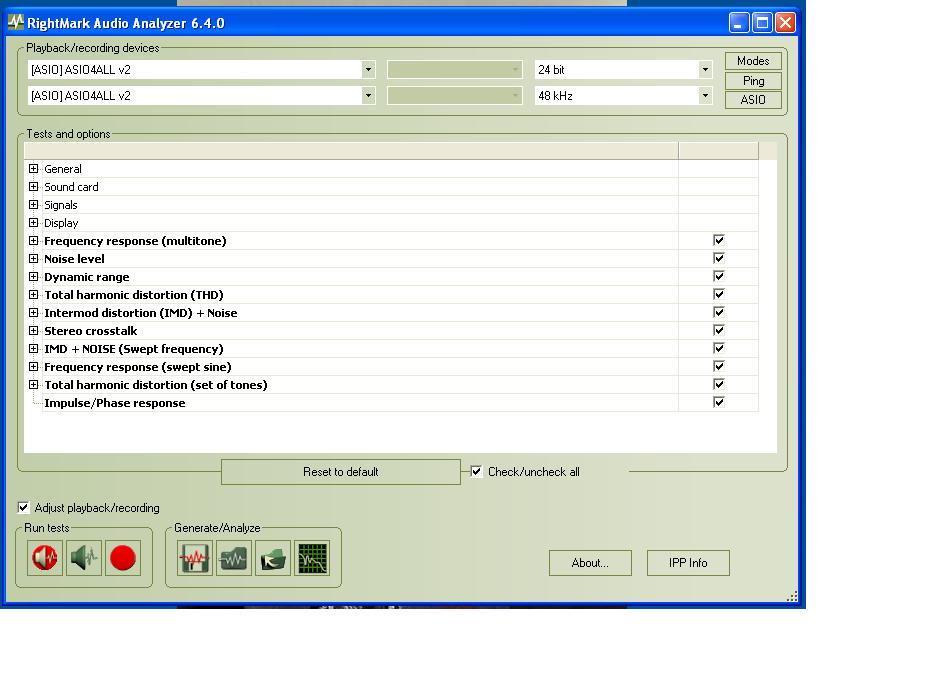Click the recording-only test speaker waveform icon

pos(84,558)
